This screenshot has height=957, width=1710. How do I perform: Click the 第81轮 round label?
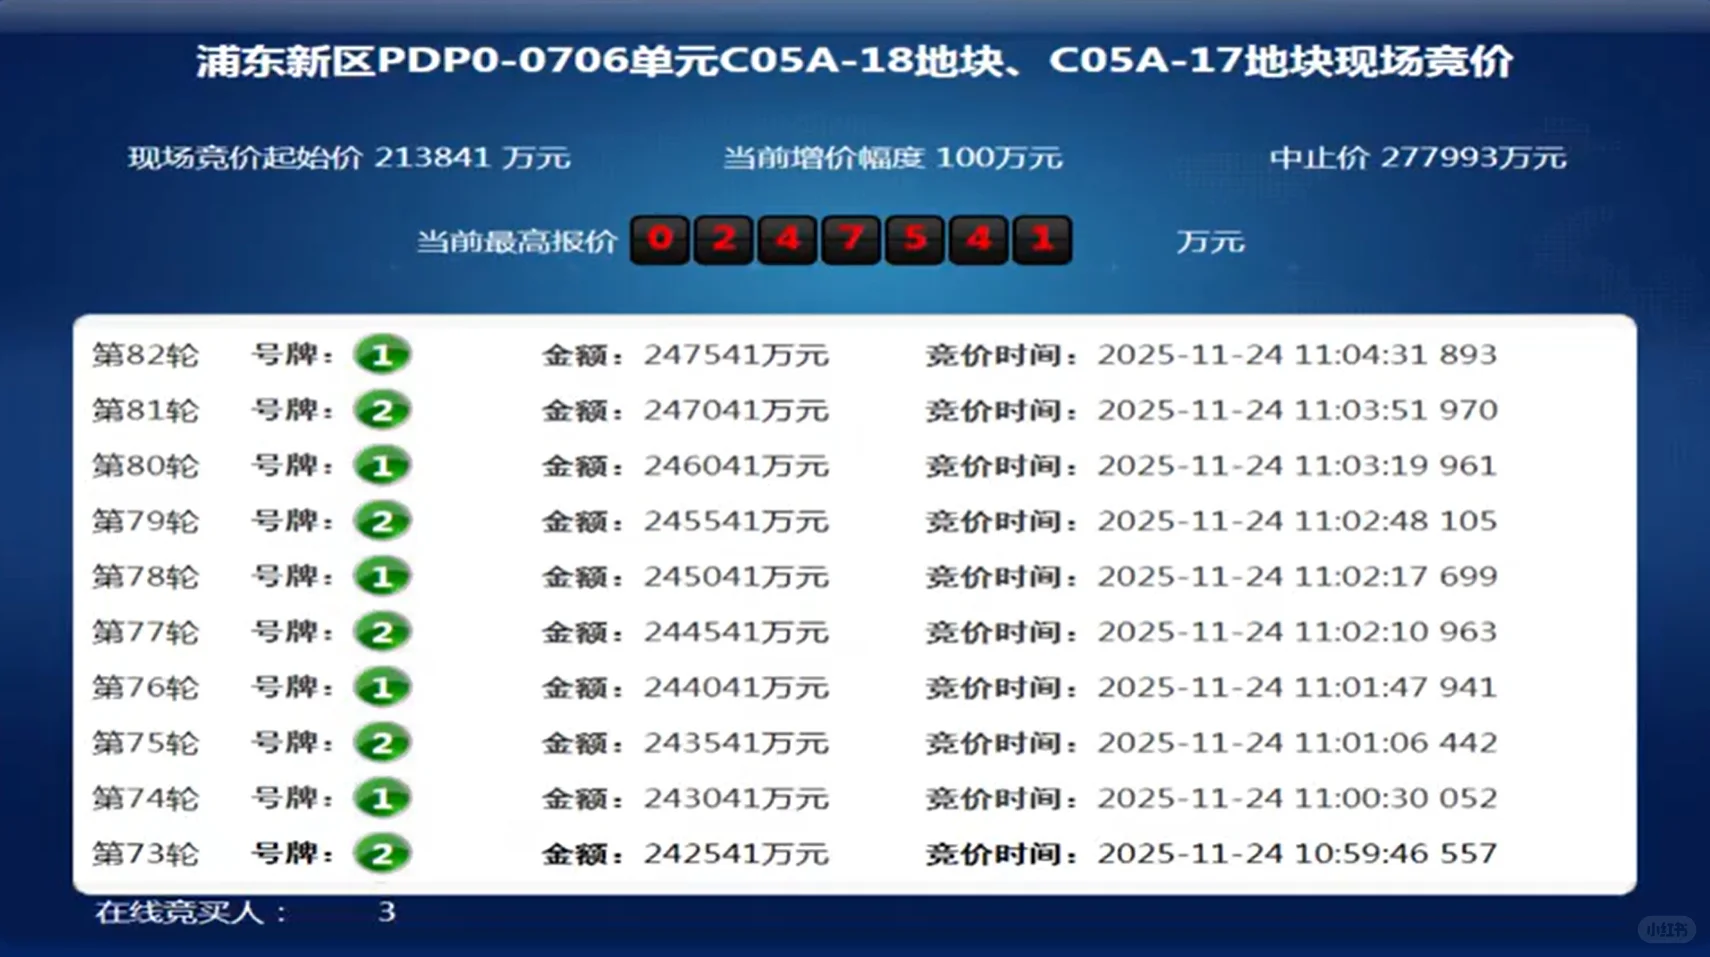point(146,410)
